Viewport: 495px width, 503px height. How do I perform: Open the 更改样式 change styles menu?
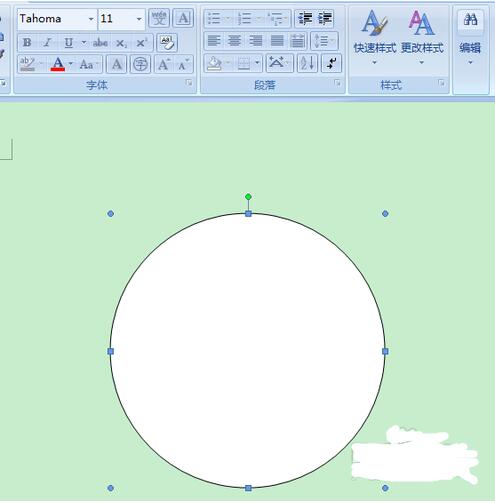pyautogui.click(x=422, y=37)
